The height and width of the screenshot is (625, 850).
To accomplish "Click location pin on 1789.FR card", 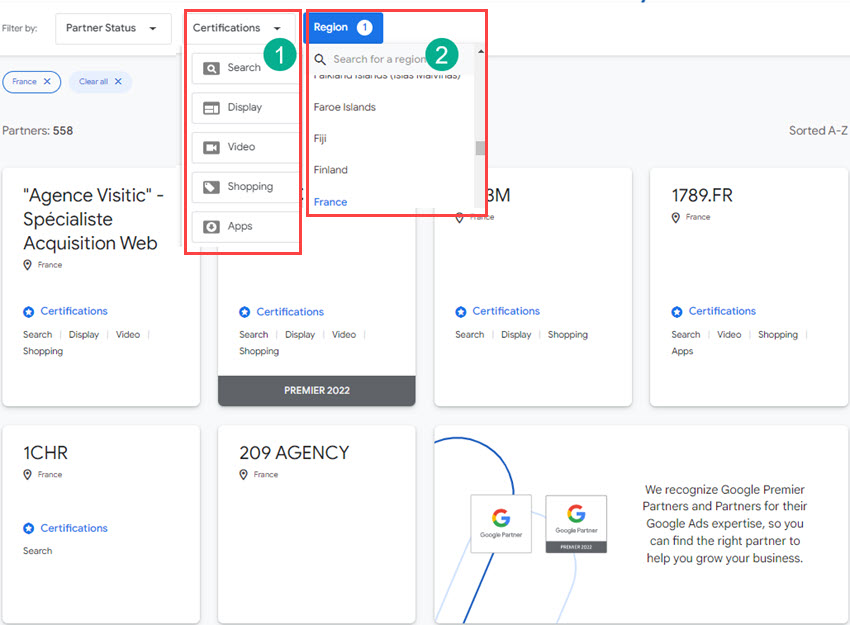I will (675, 217).
